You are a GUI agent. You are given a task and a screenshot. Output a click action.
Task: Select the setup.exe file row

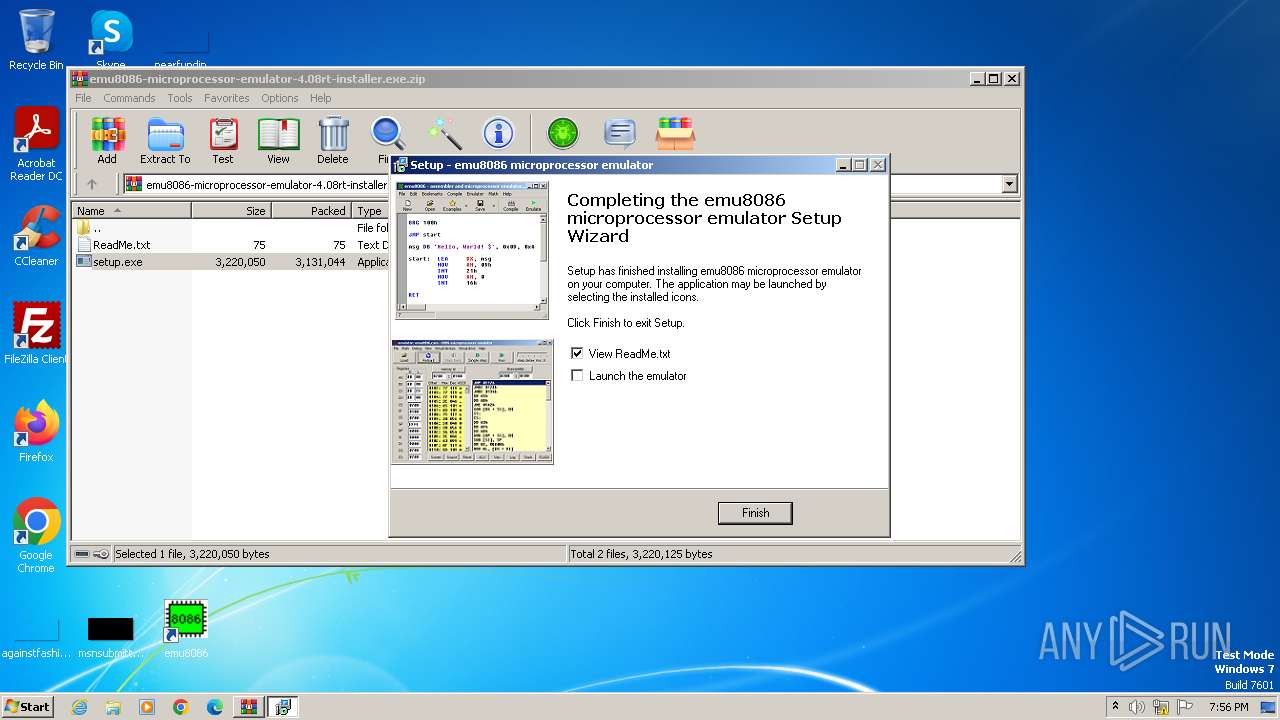coord(230,262)
